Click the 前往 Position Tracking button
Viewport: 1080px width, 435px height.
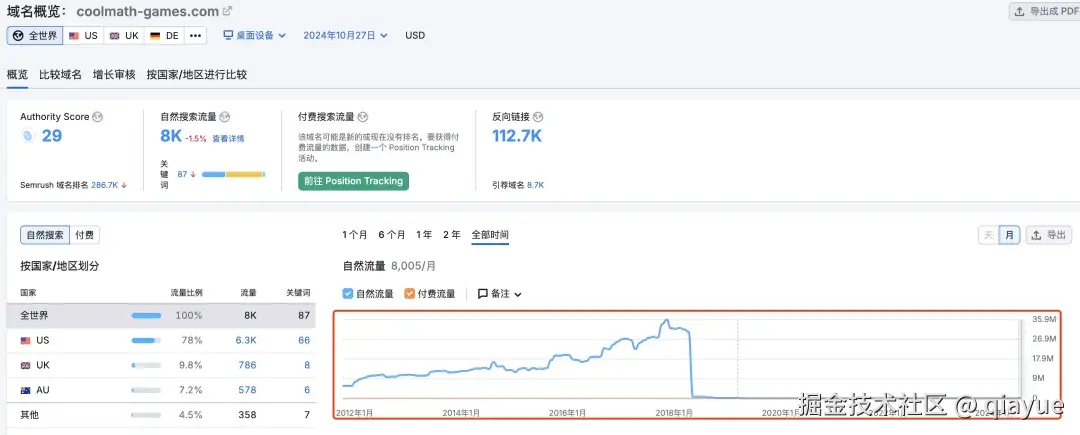pos(353,181)
